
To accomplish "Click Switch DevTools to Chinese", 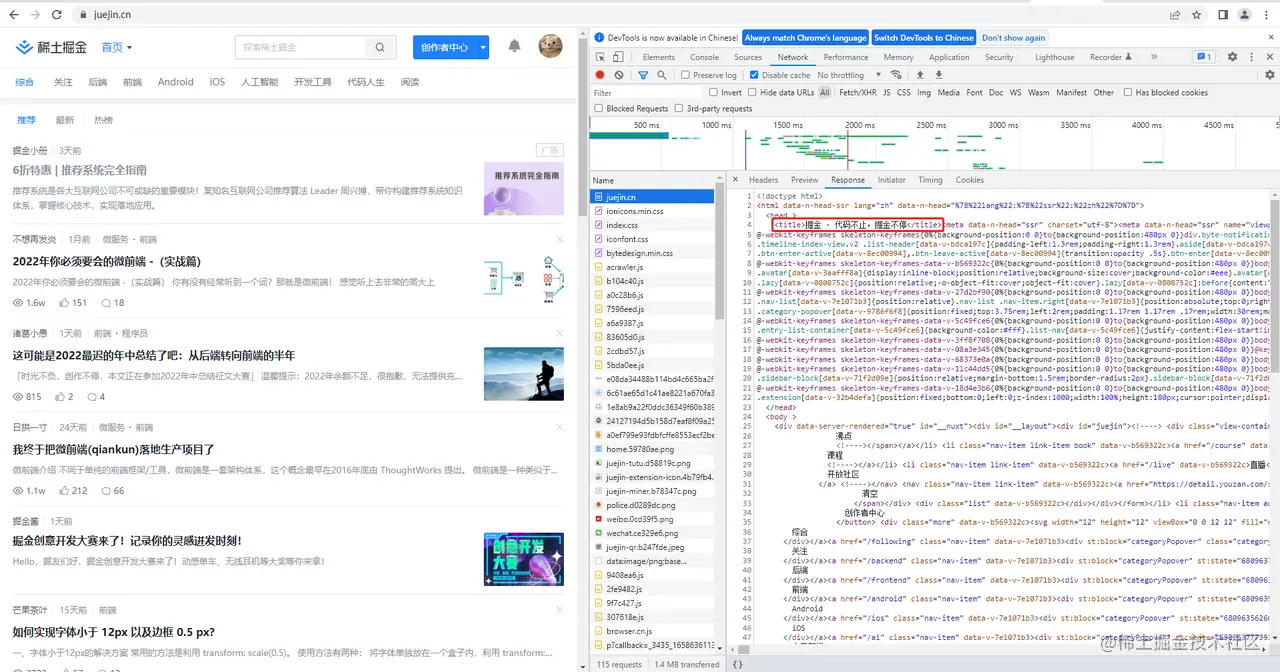I will coord(923,38).
